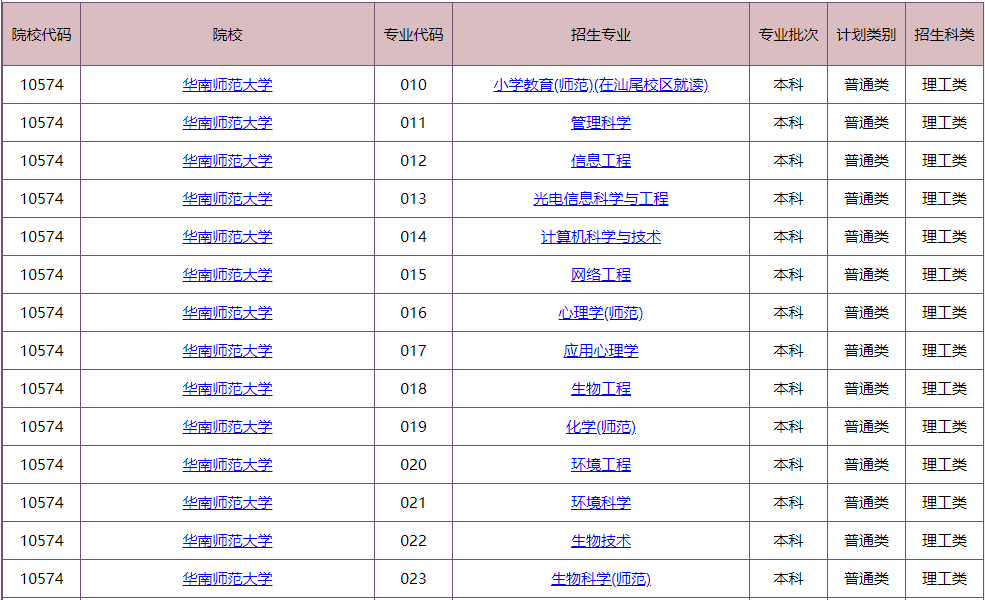Select major code cell 015
The image size is (985, 600).
[413, 275]
